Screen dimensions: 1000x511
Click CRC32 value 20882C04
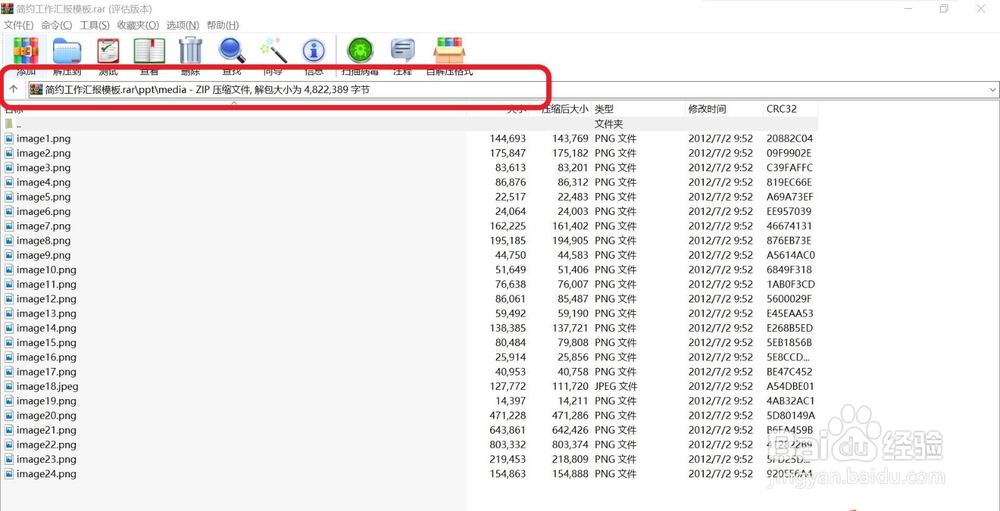(790, 138)
